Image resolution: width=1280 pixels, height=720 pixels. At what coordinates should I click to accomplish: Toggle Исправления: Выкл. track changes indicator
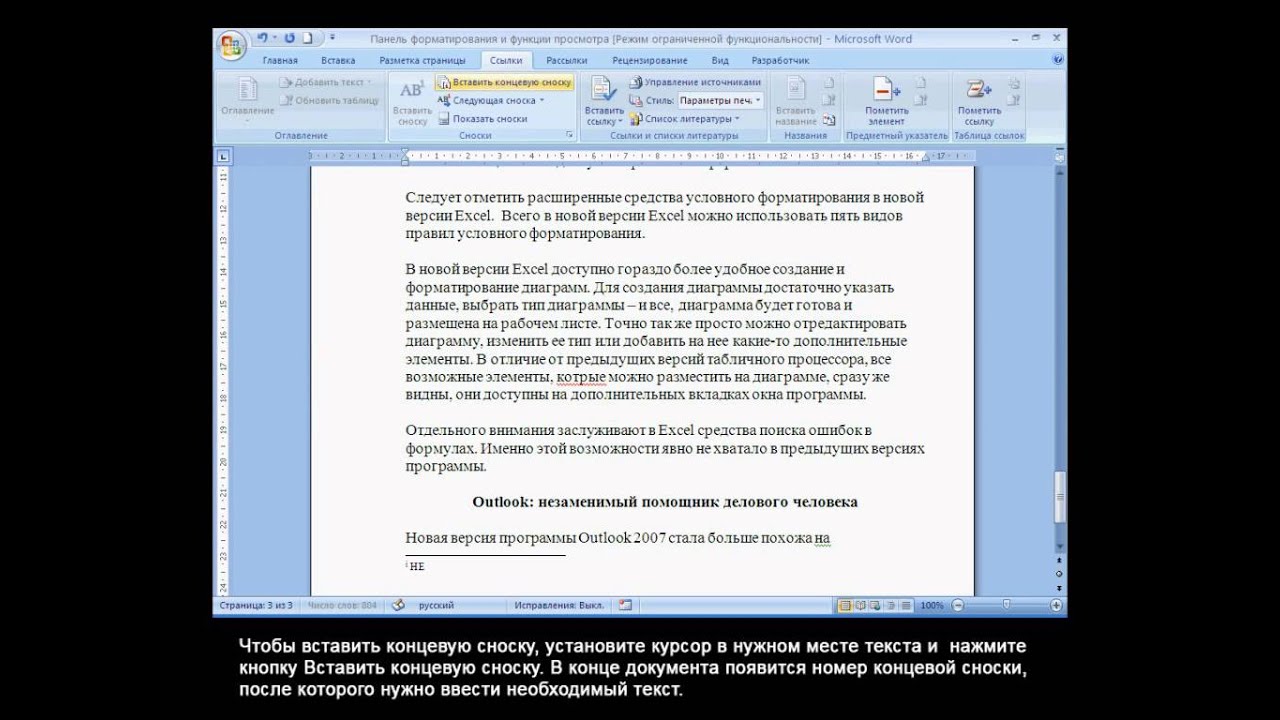[559, 605]
